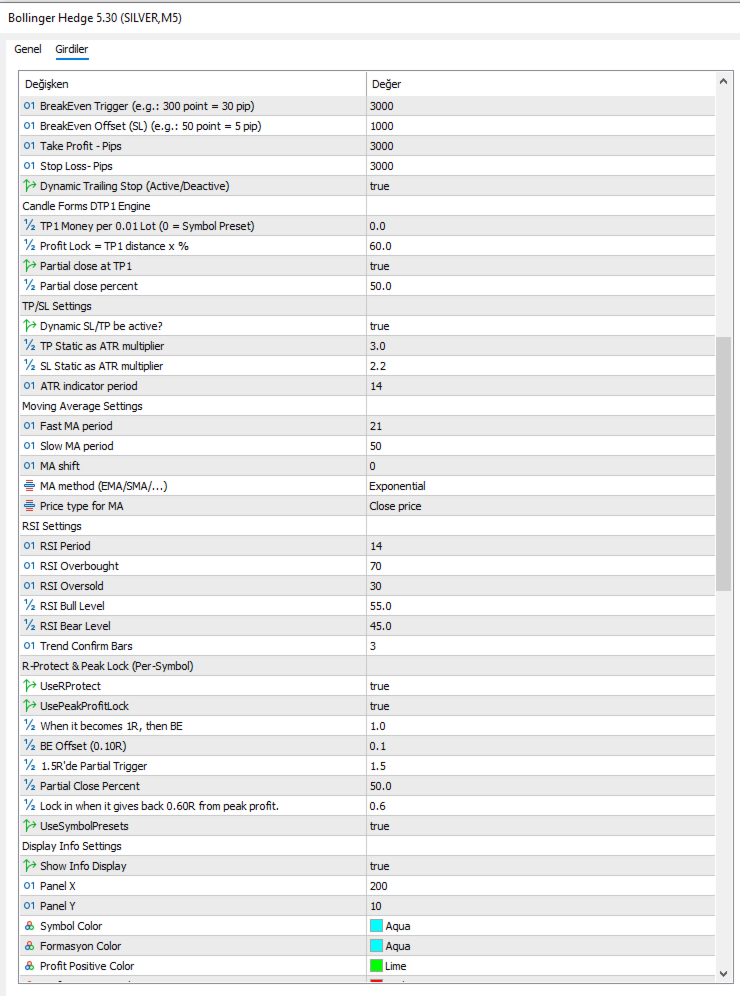Click the integer icon beside RSI Overbought

29,566
